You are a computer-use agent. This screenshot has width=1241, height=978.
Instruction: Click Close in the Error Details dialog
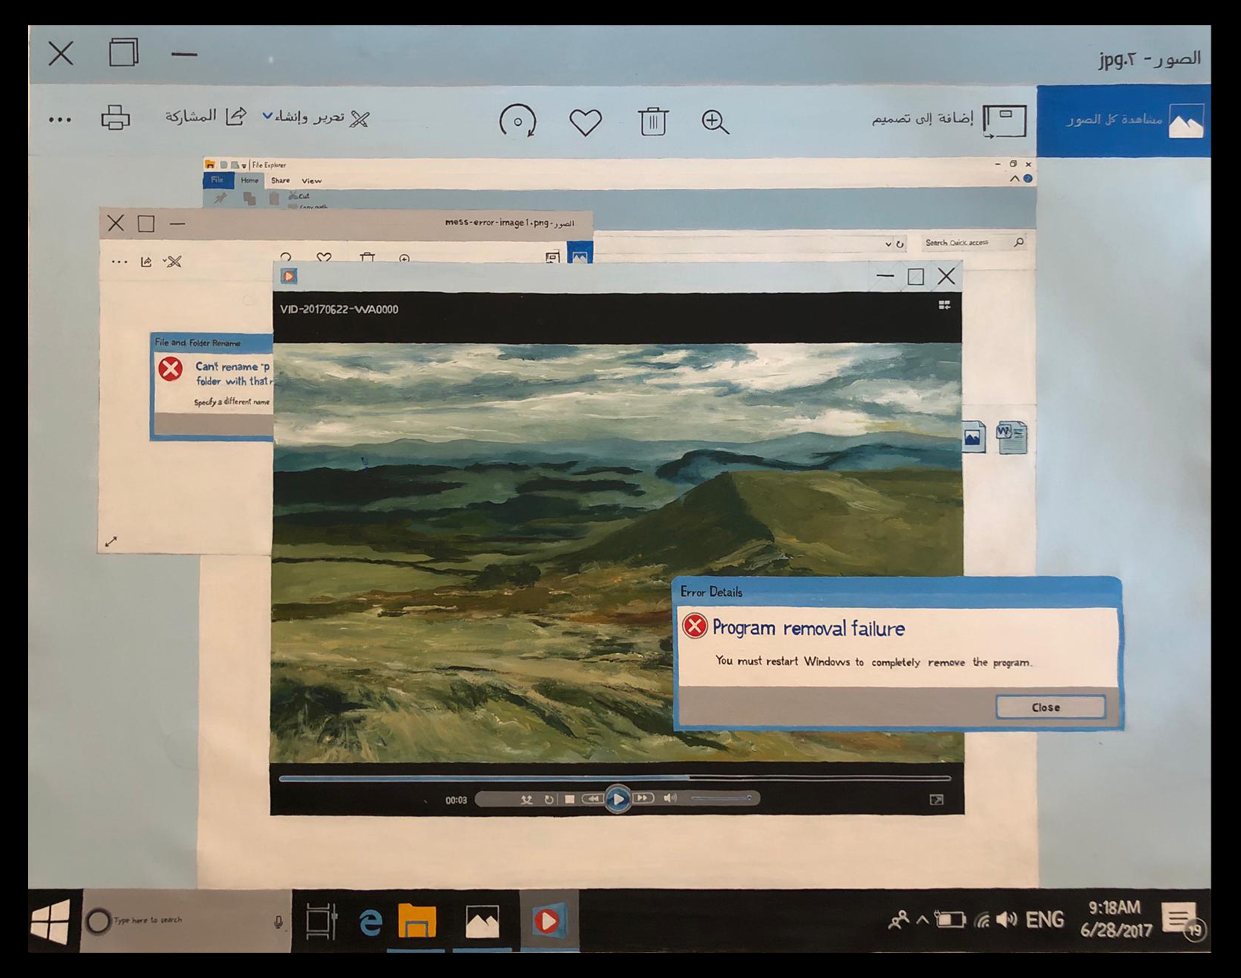1050,707
